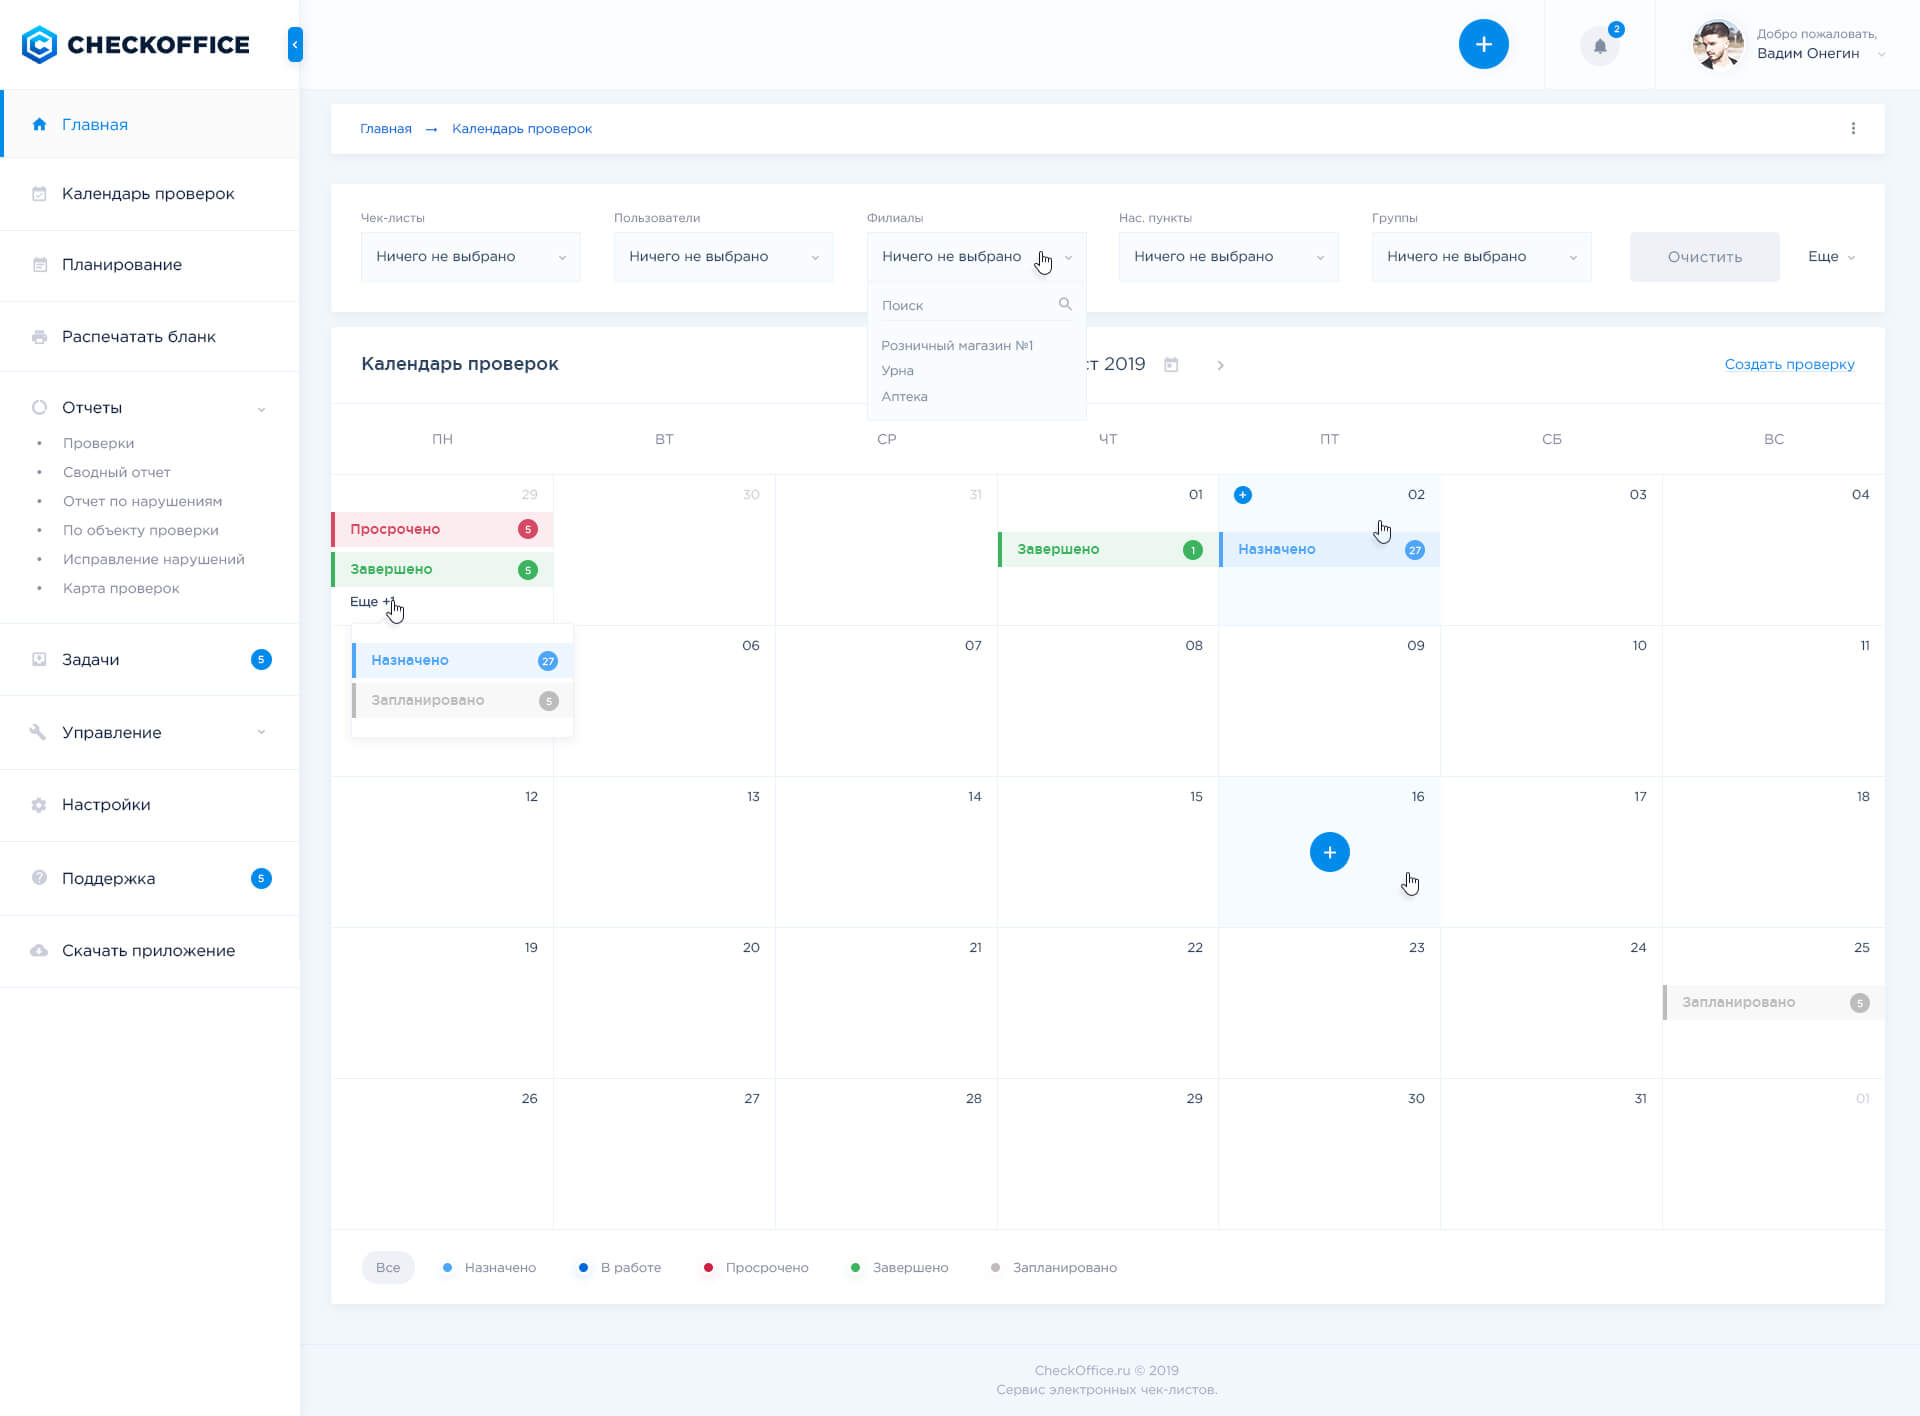Toggle the Просрочено legend filter
This screenshot has width=1920, height=1416.
point(756,1267)
